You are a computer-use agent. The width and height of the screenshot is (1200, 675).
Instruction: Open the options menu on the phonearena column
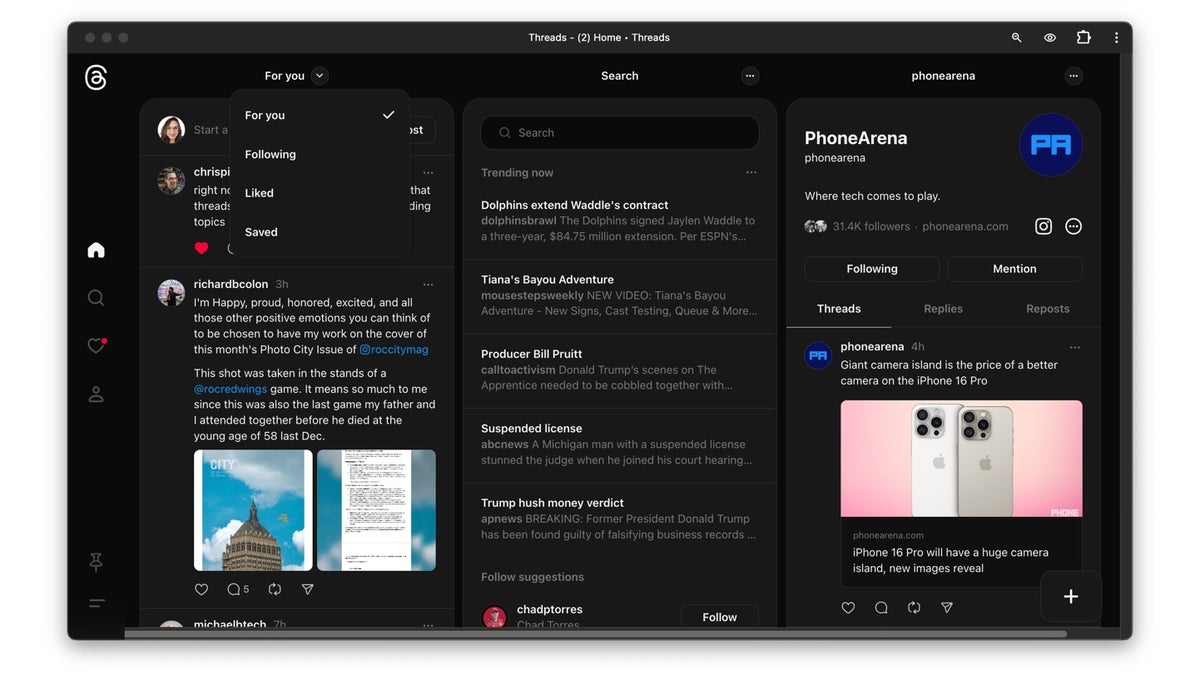(x=1073, y=75)
